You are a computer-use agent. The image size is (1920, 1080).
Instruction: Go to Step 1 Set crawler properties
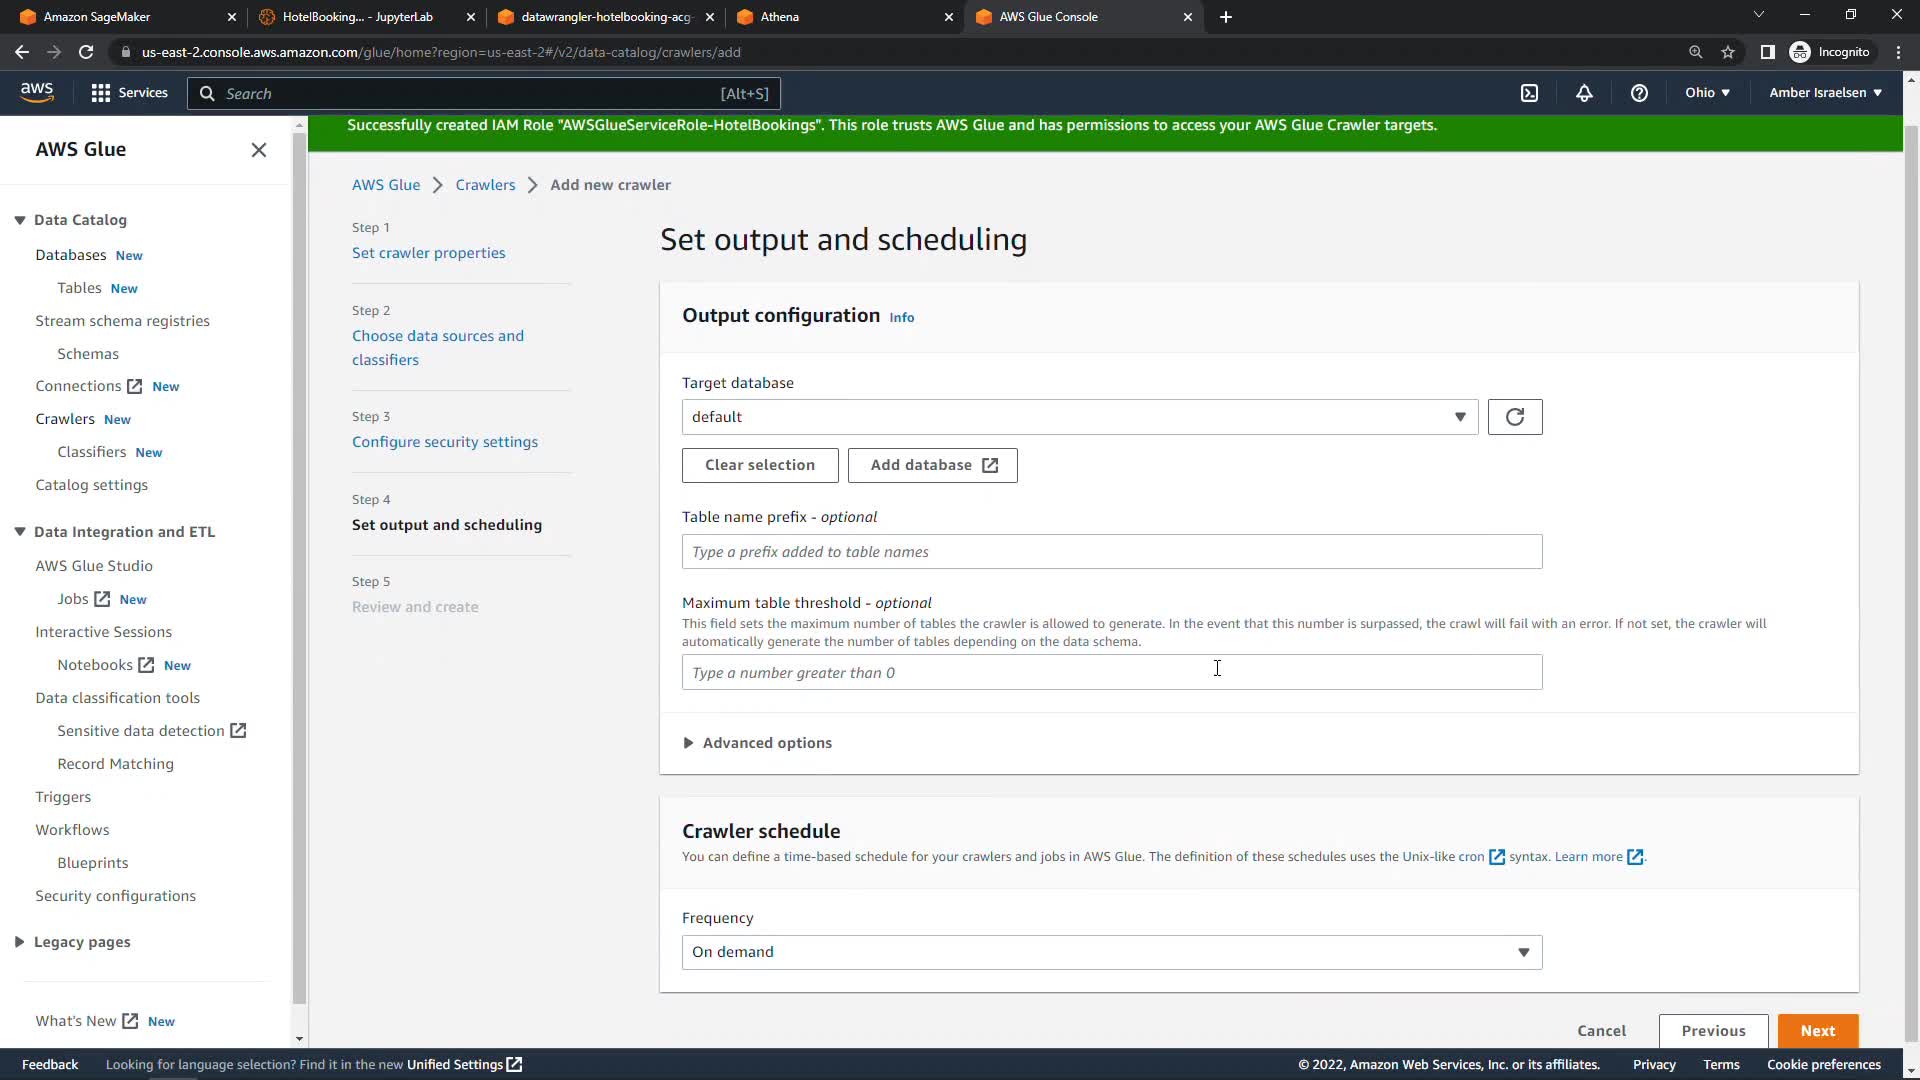coord(428,253)
